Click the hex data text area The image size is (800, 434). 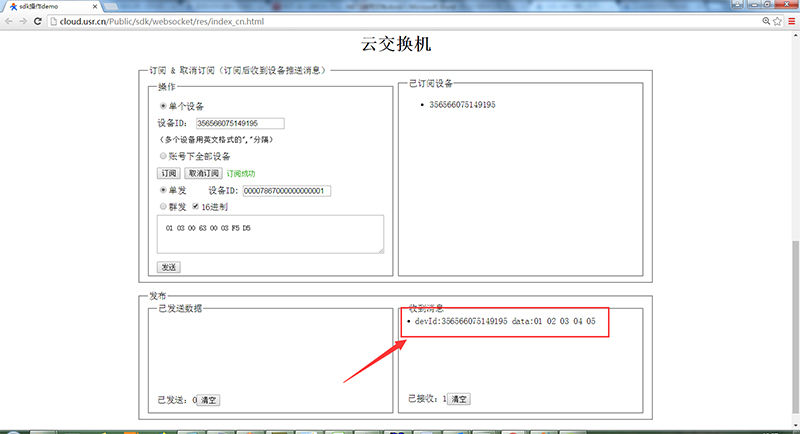point(270,234)
